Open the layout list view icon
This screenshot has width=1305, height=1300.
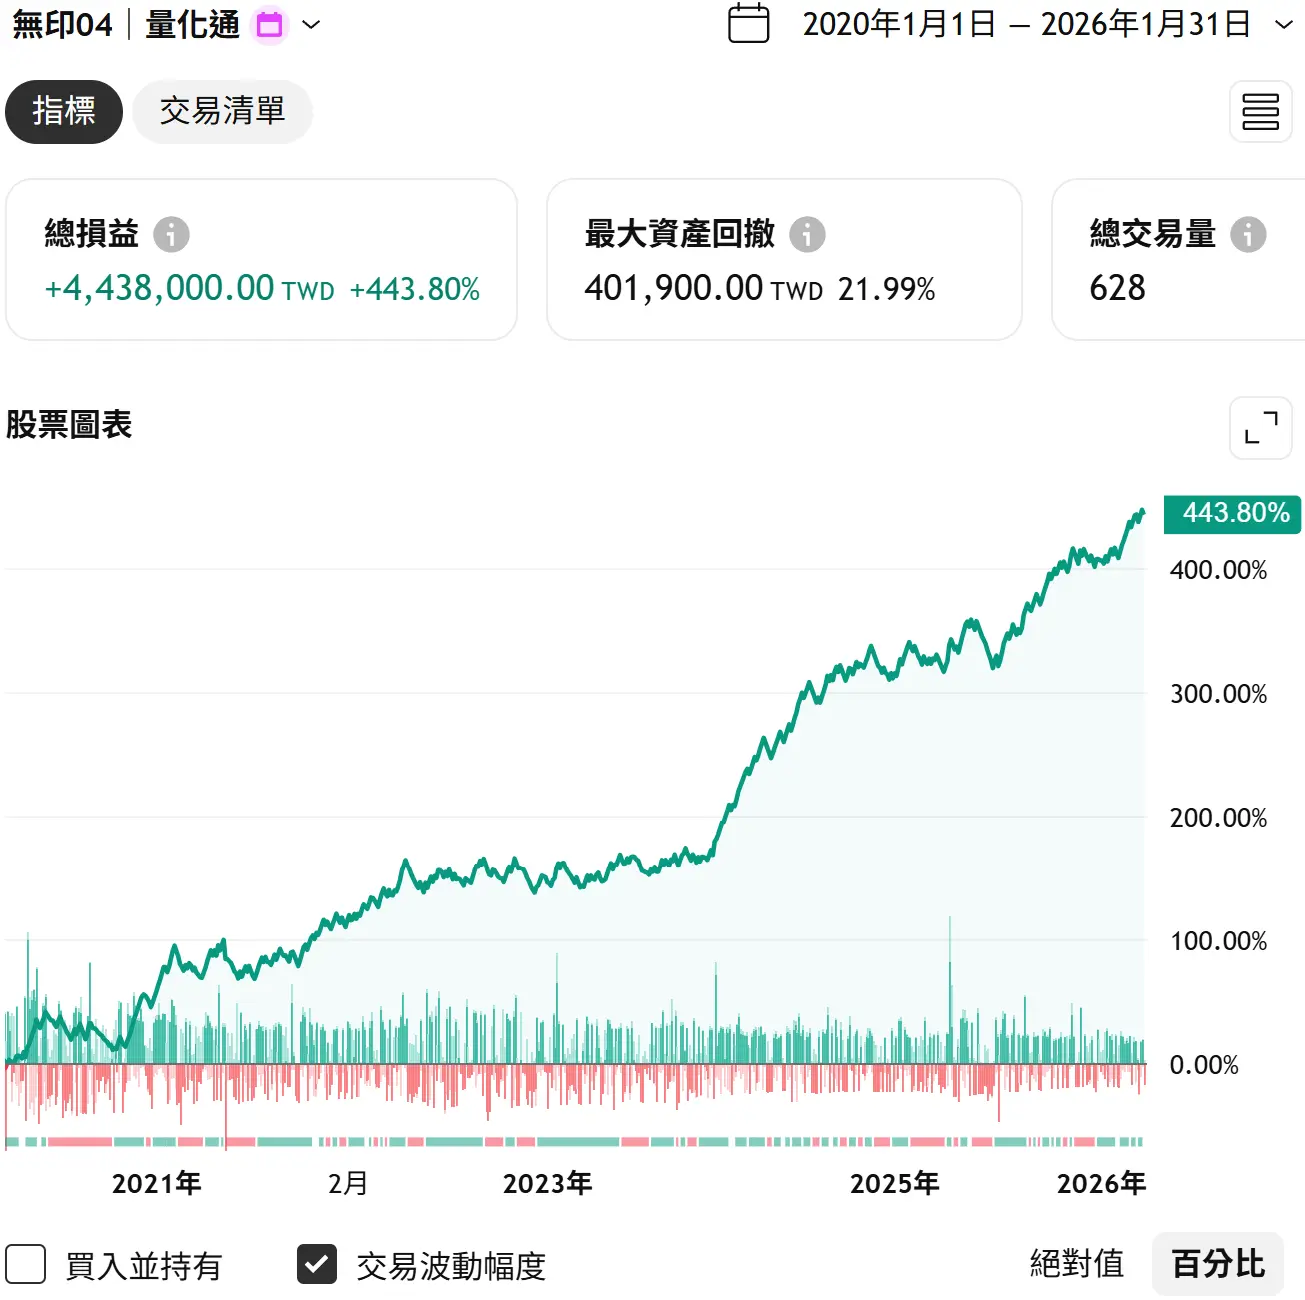(x=1260, y=112)
